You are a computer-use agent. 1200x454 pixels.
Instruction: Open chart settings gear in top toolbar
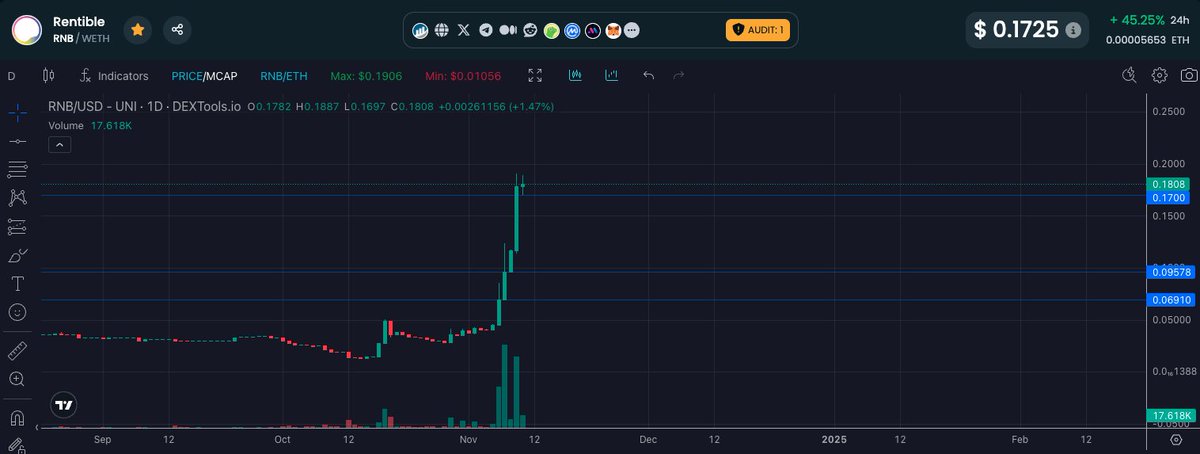(1160, 76)
